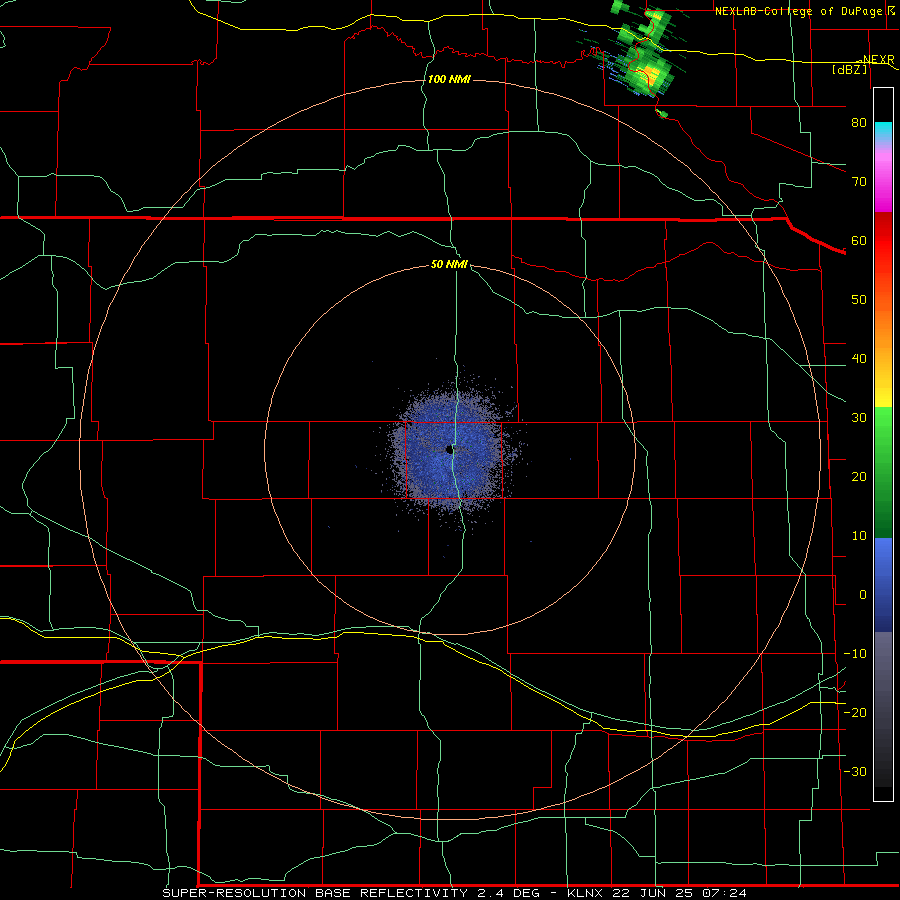
Task: Click the KLNX station identifier in the caption
Action: coord(584,893)
